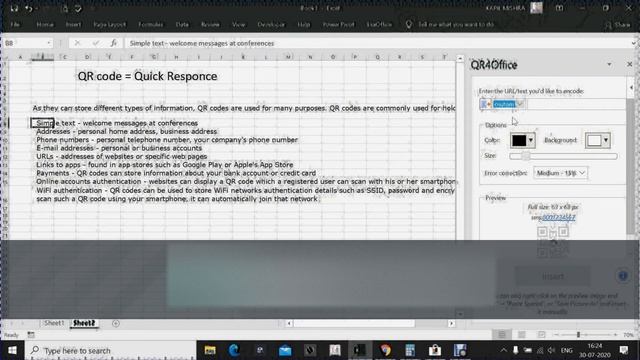
Task: Switch to Page Break Preview in status bar
Action: (x=541, y=335)
